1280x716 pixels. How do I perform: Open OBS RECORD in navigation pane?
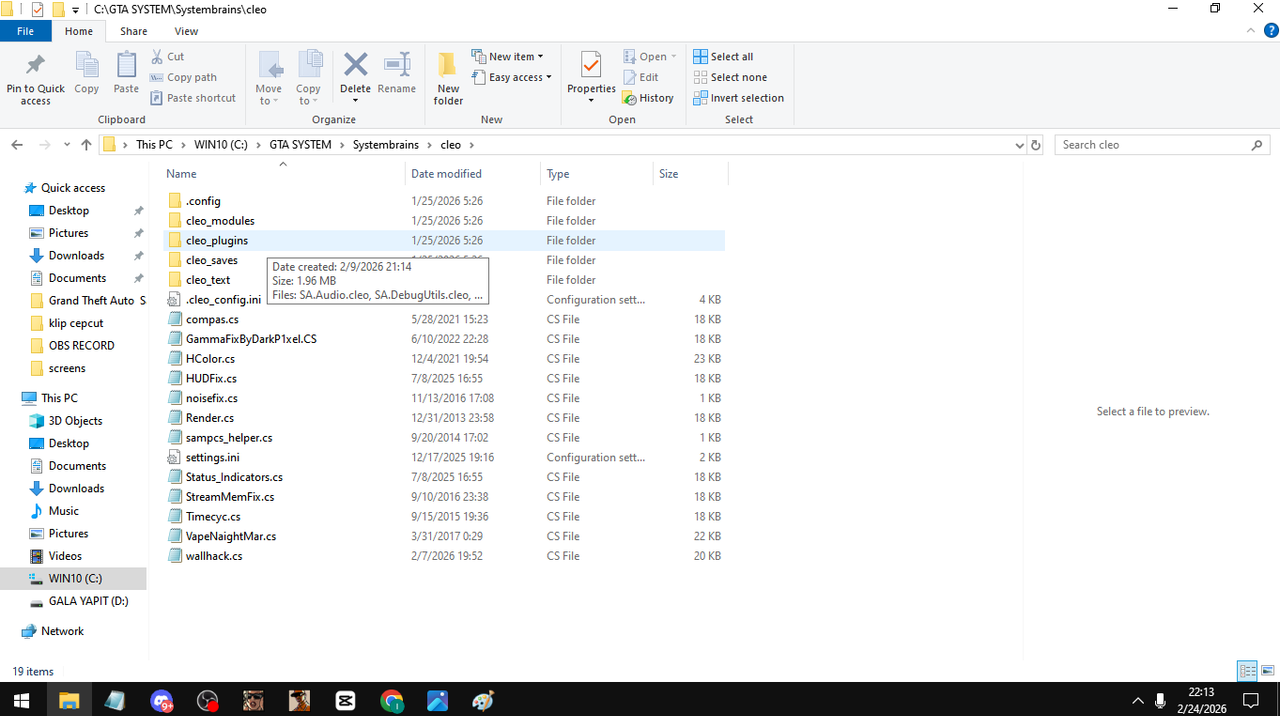81,346
